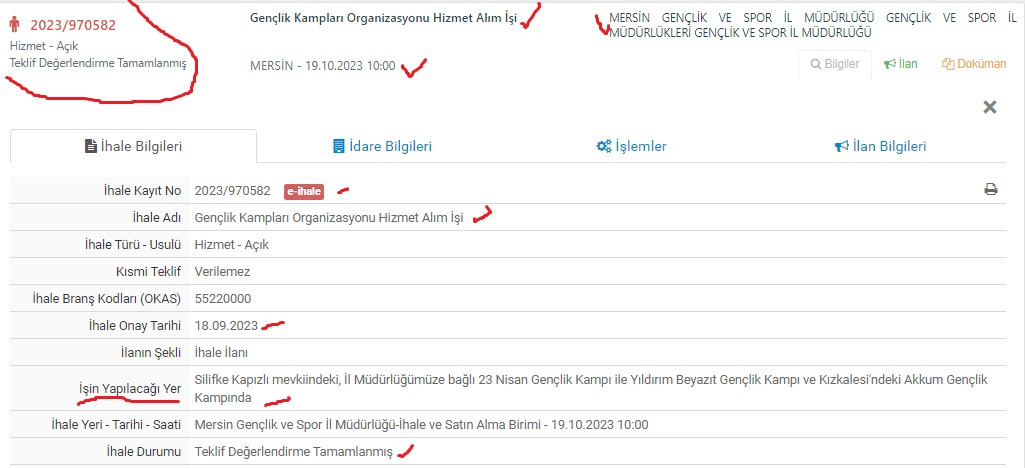Click the red person icon beside 2023/970582
This screenshot has height=468, width=1025.
[x=15, y=25]
